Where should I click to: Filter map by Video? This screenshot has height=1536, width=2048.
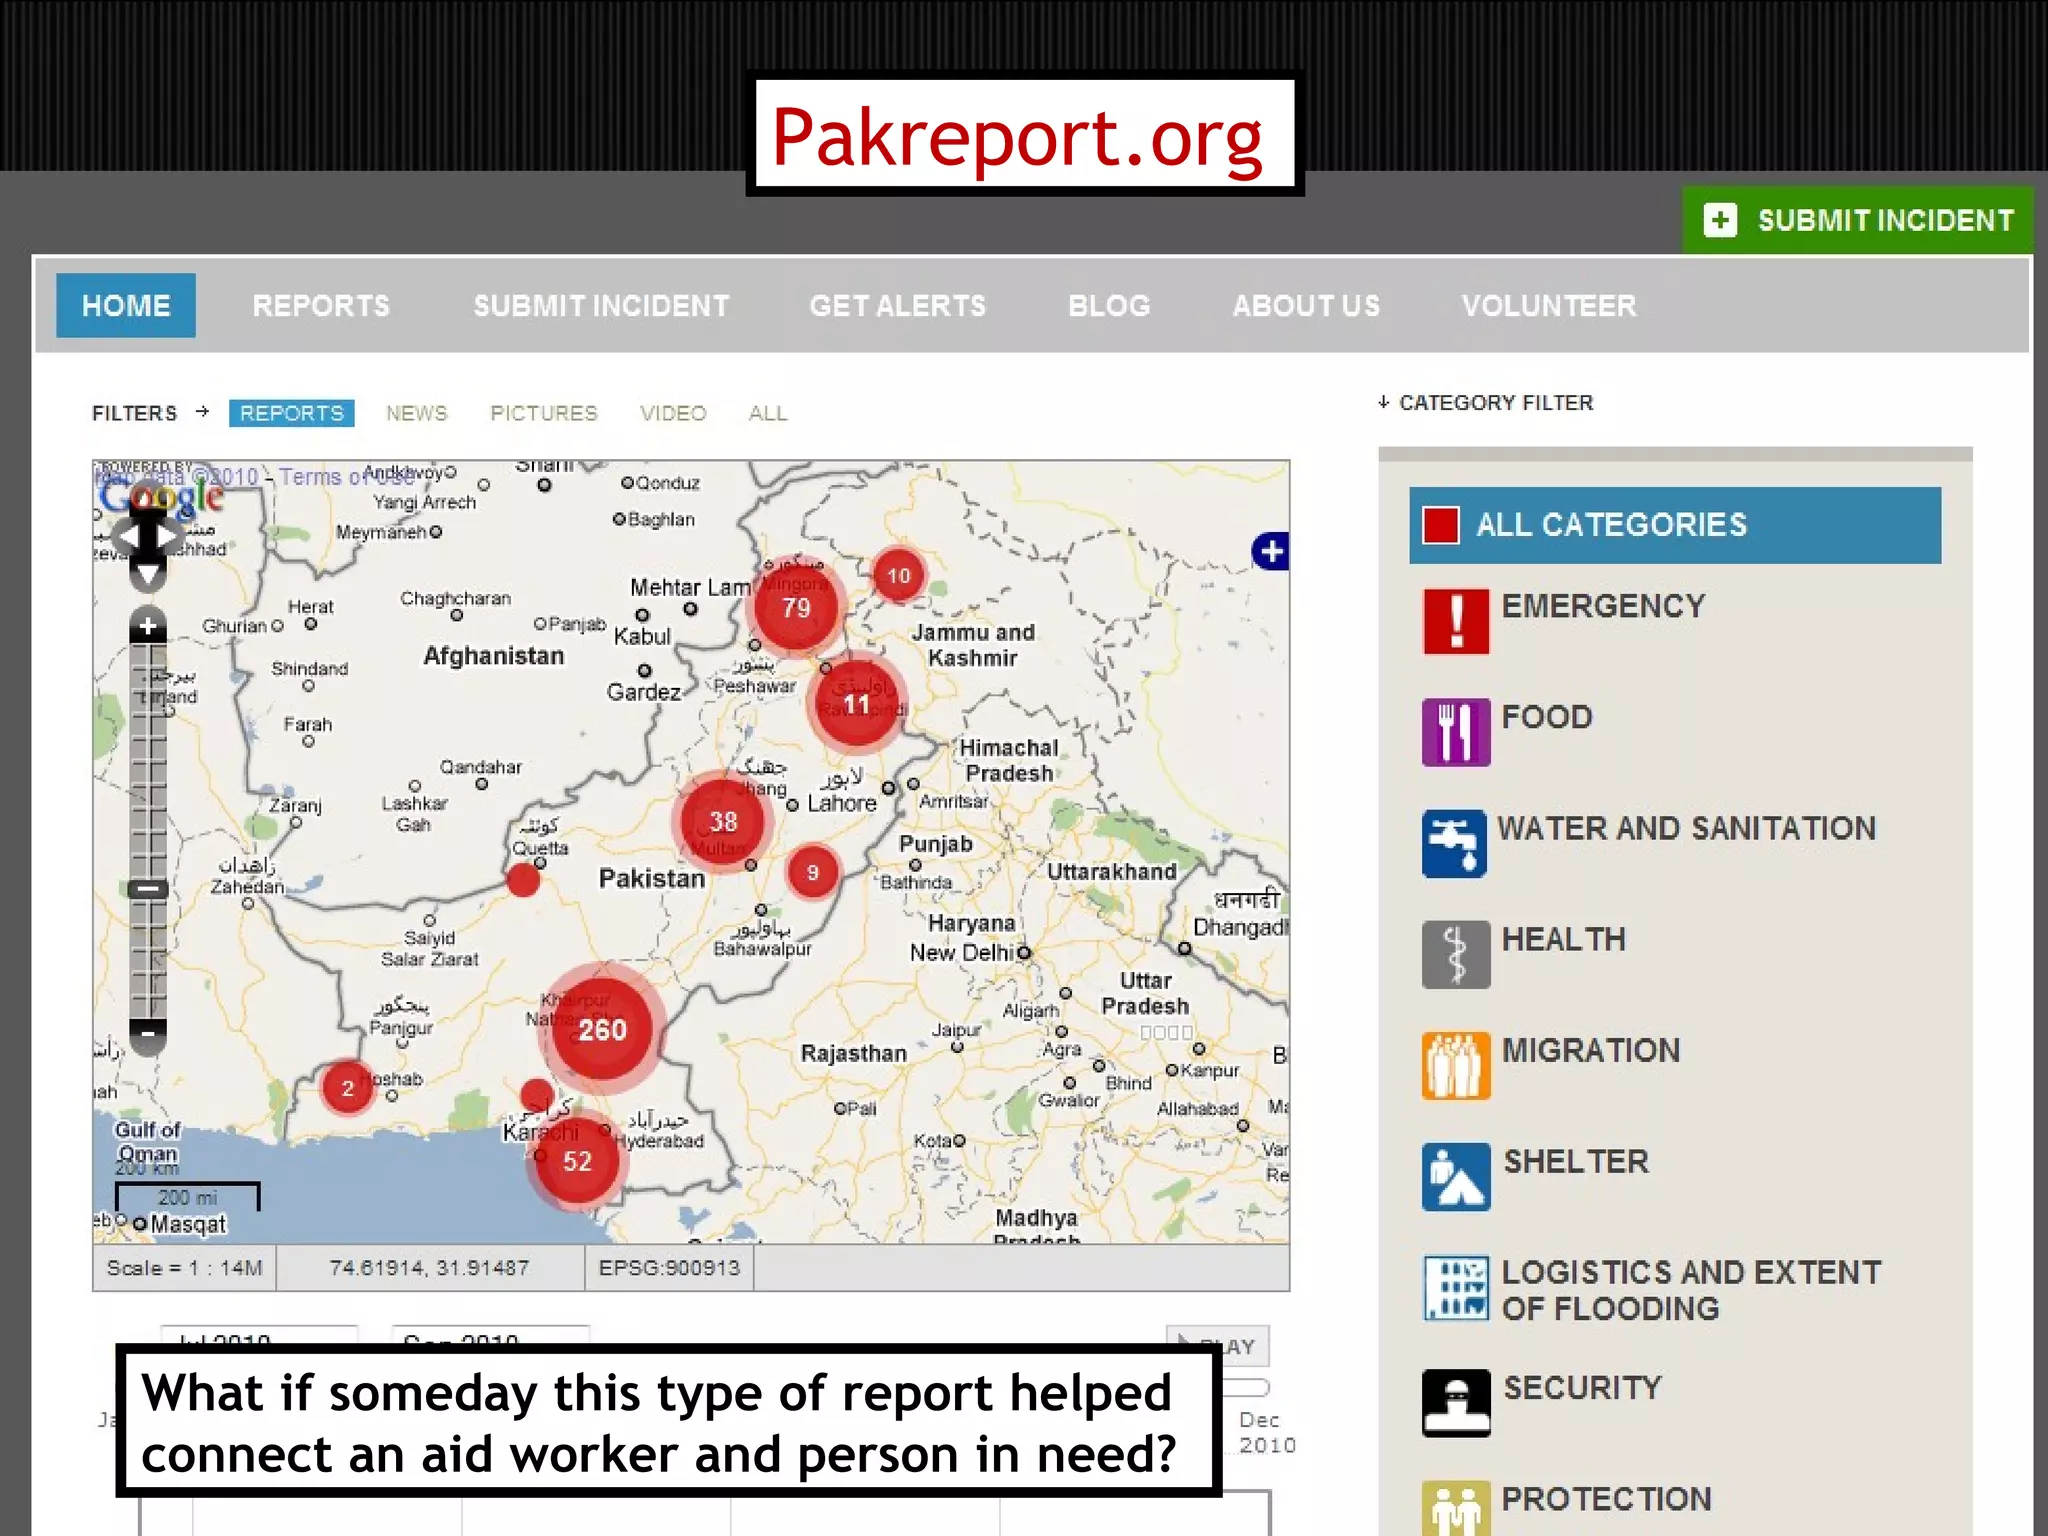(673, 413)
